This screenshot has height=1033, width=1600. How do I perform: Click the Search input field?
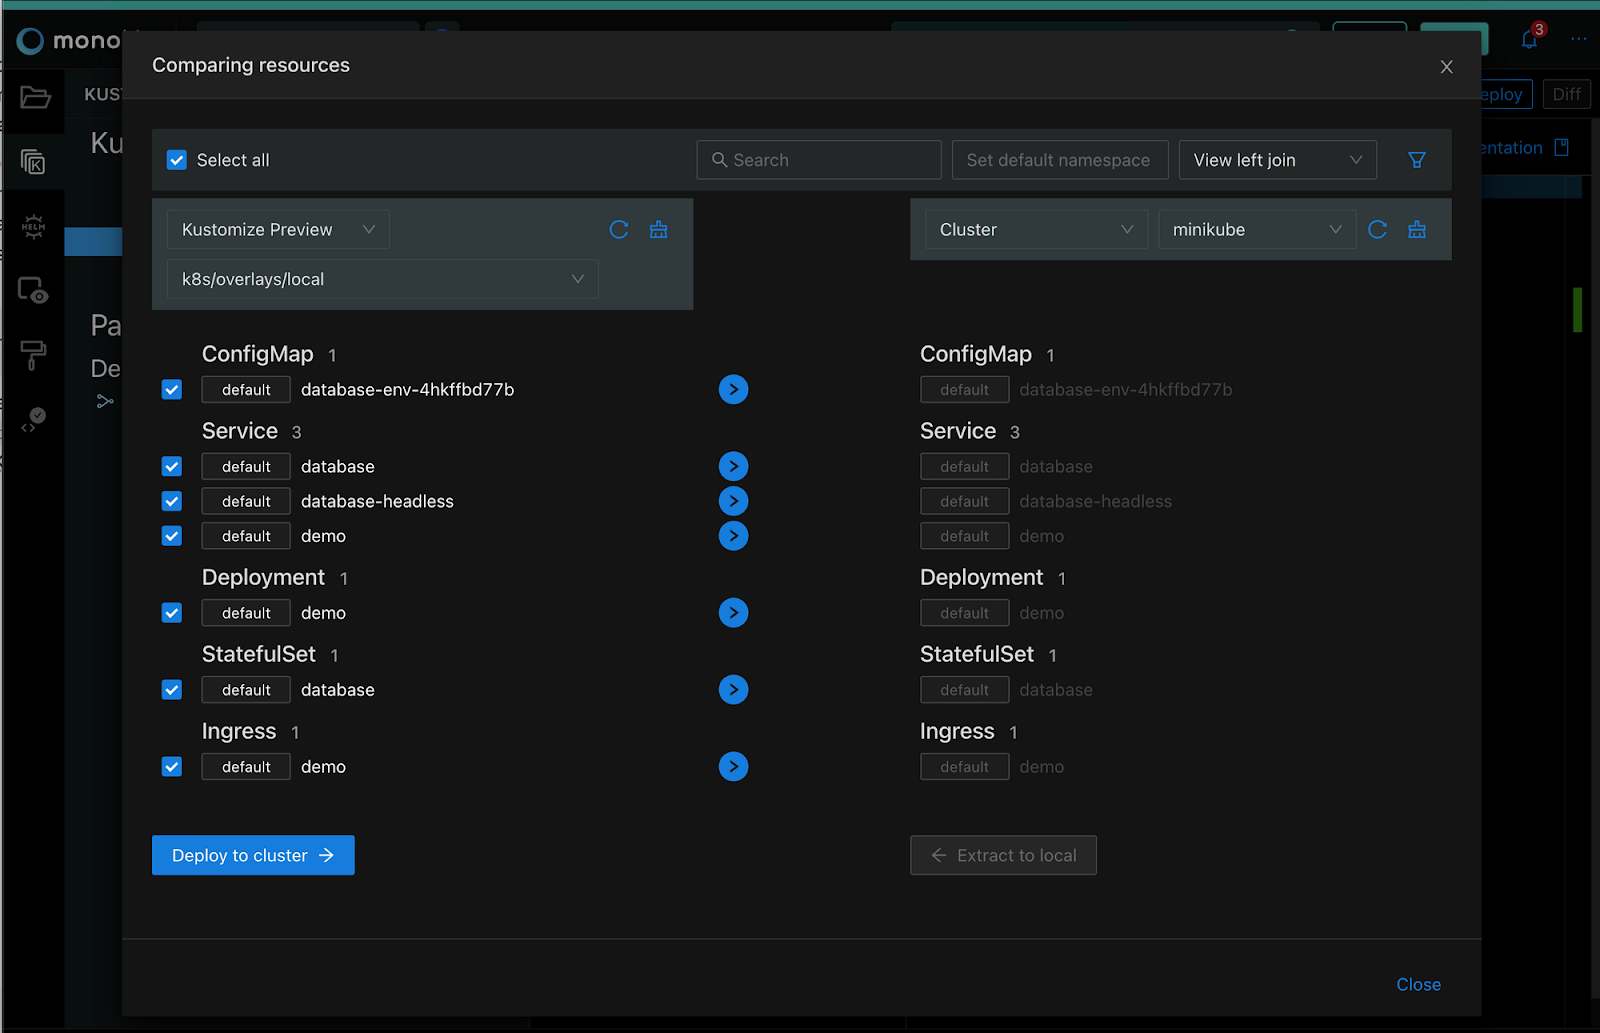coord(818,160)
